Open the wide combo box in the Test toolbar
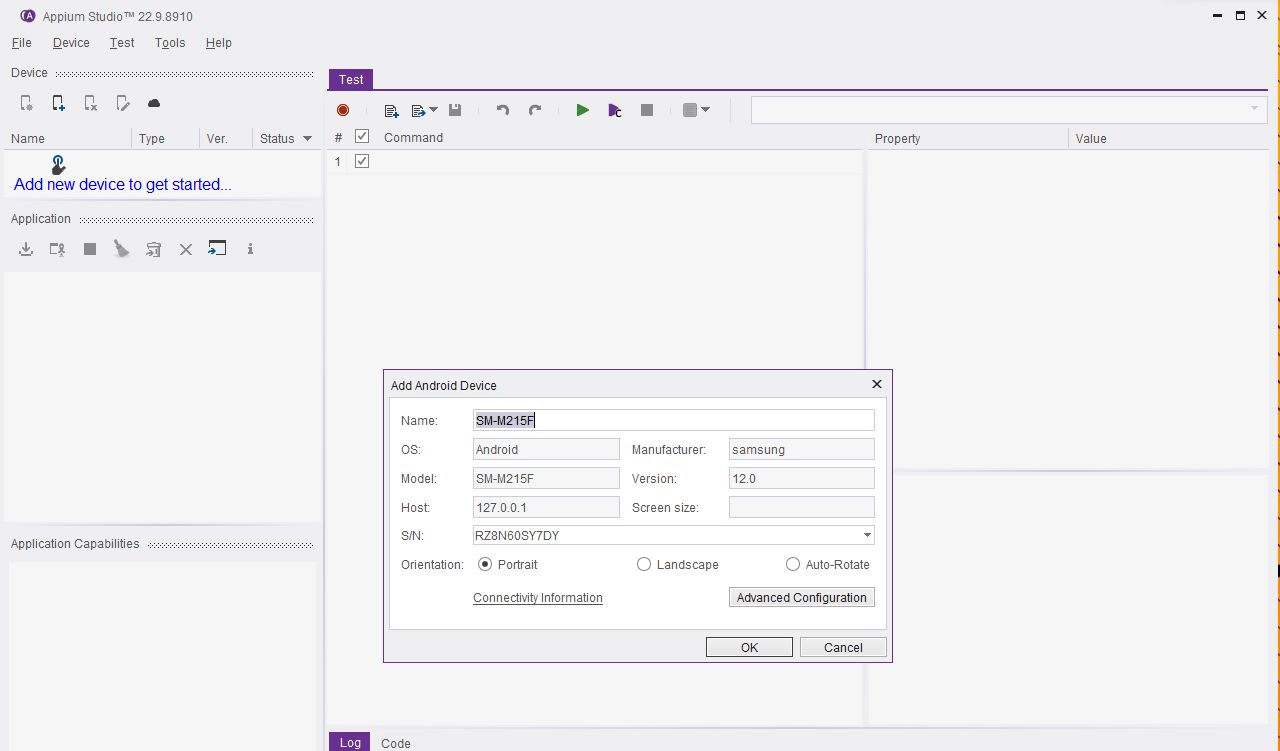Viewport: 1280px width, 751px height. point(1009,109)
